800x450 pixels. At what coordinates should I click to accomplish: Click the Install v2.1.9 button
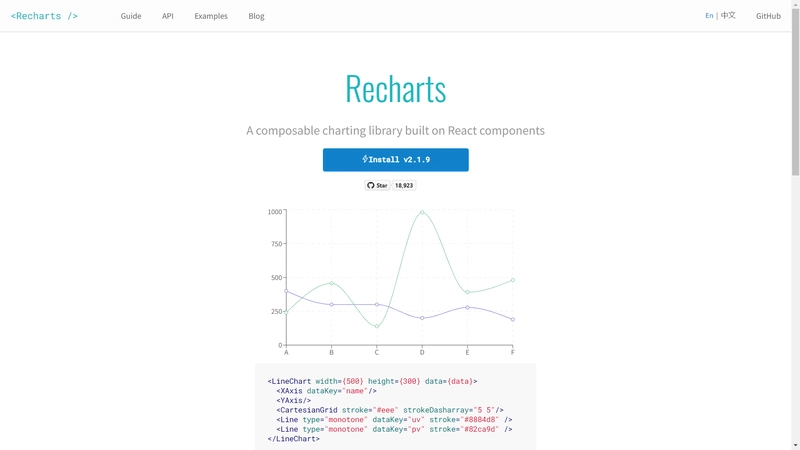[x=395, y=160]
